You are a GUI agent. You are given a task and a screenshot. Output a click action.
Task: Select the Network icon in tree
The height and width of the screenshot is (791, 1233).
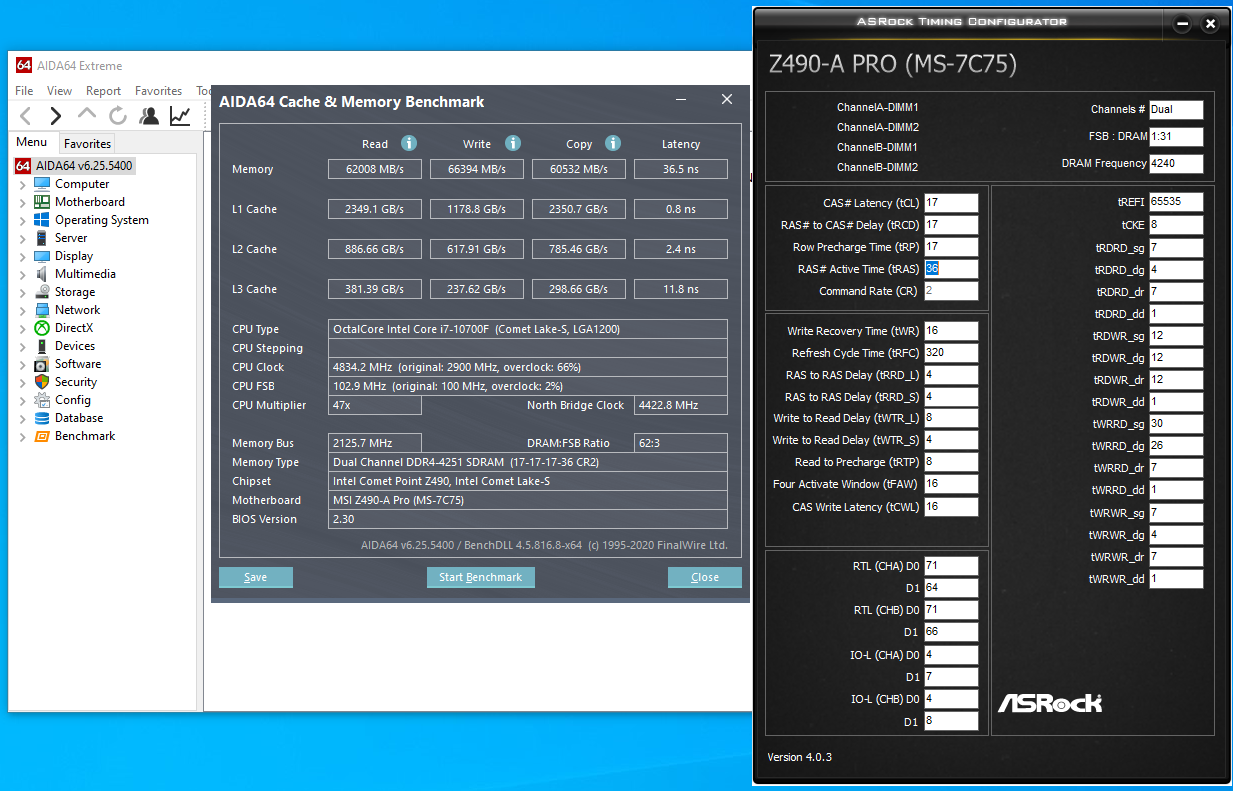42,310
